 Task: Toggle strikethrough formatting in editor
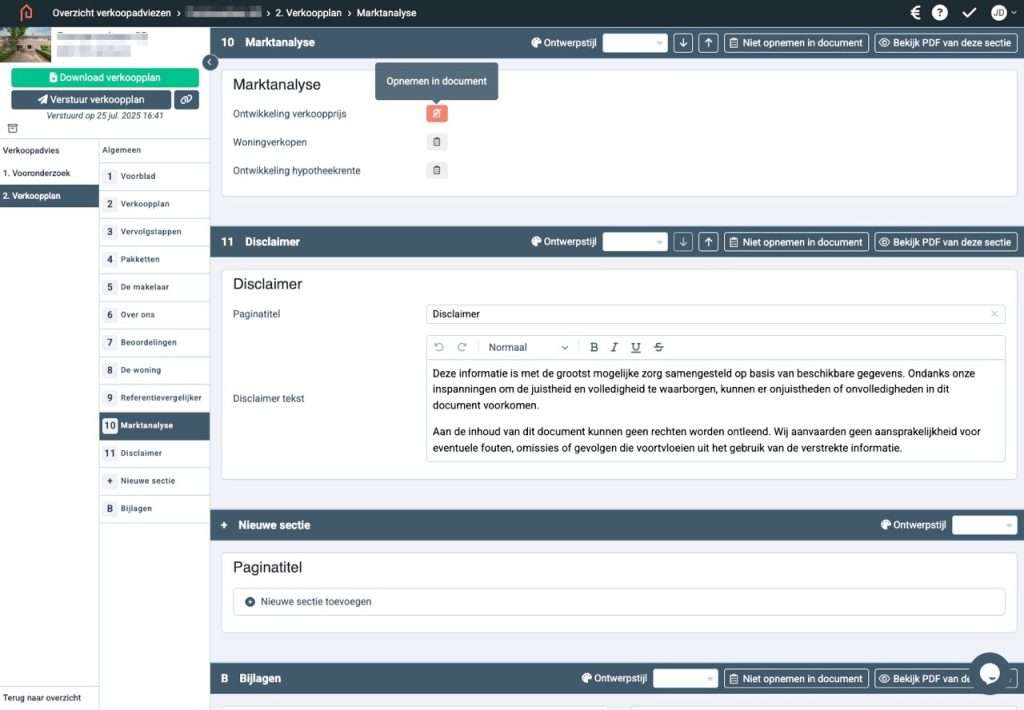(658, 347)
